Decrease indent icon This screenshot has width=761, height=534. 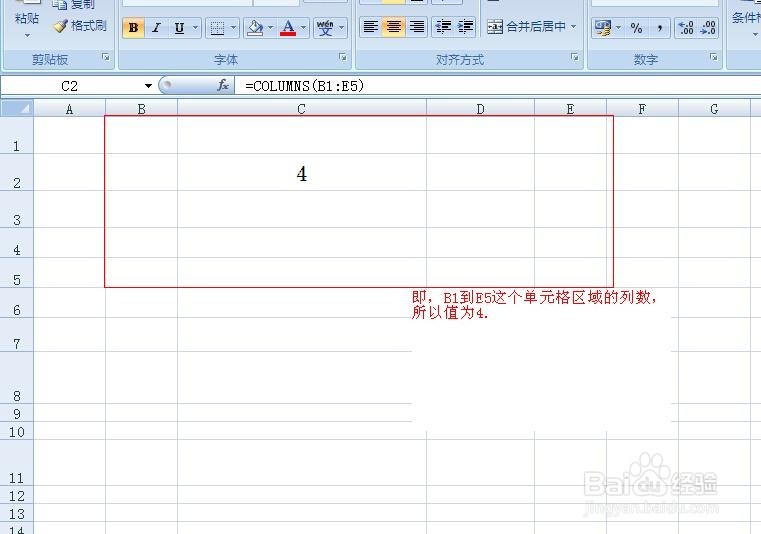(443, 26)
